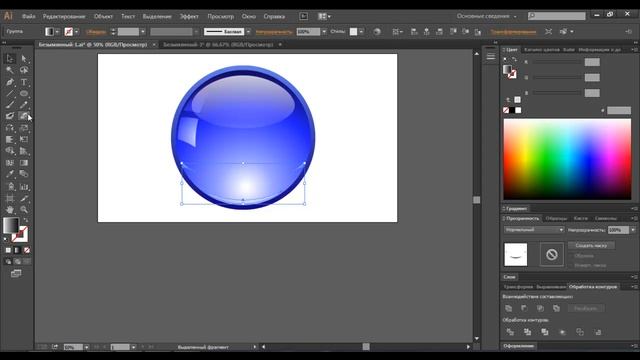Click the orange stroke label link

point(96,31)
